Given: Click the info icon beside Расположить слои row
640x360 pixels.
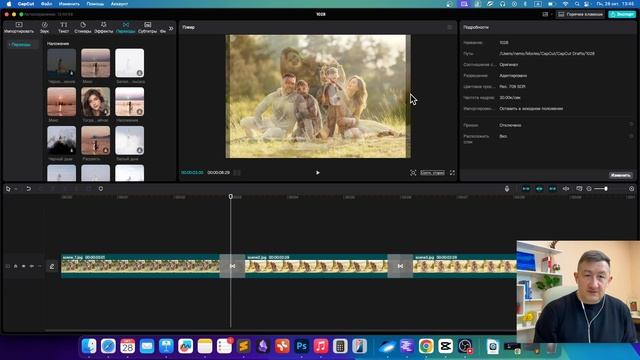Looking at the screenshot, I should 631,136.
